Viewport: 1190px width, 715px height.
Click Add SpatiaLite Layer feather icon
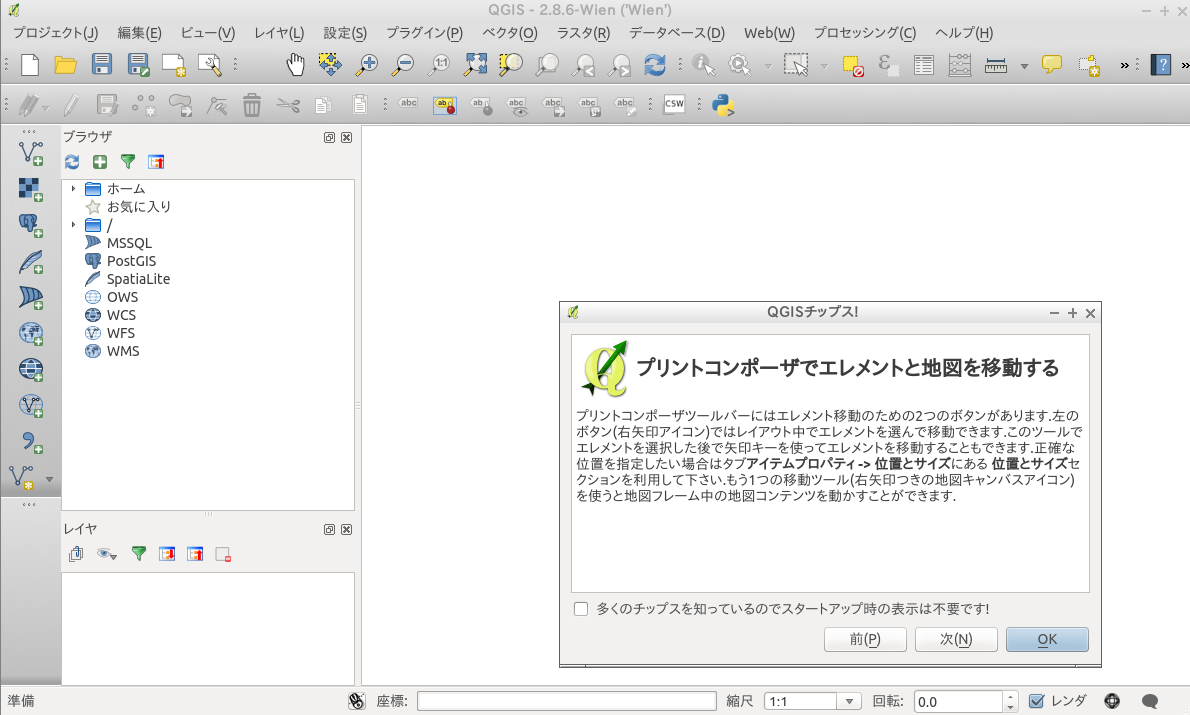30,262
